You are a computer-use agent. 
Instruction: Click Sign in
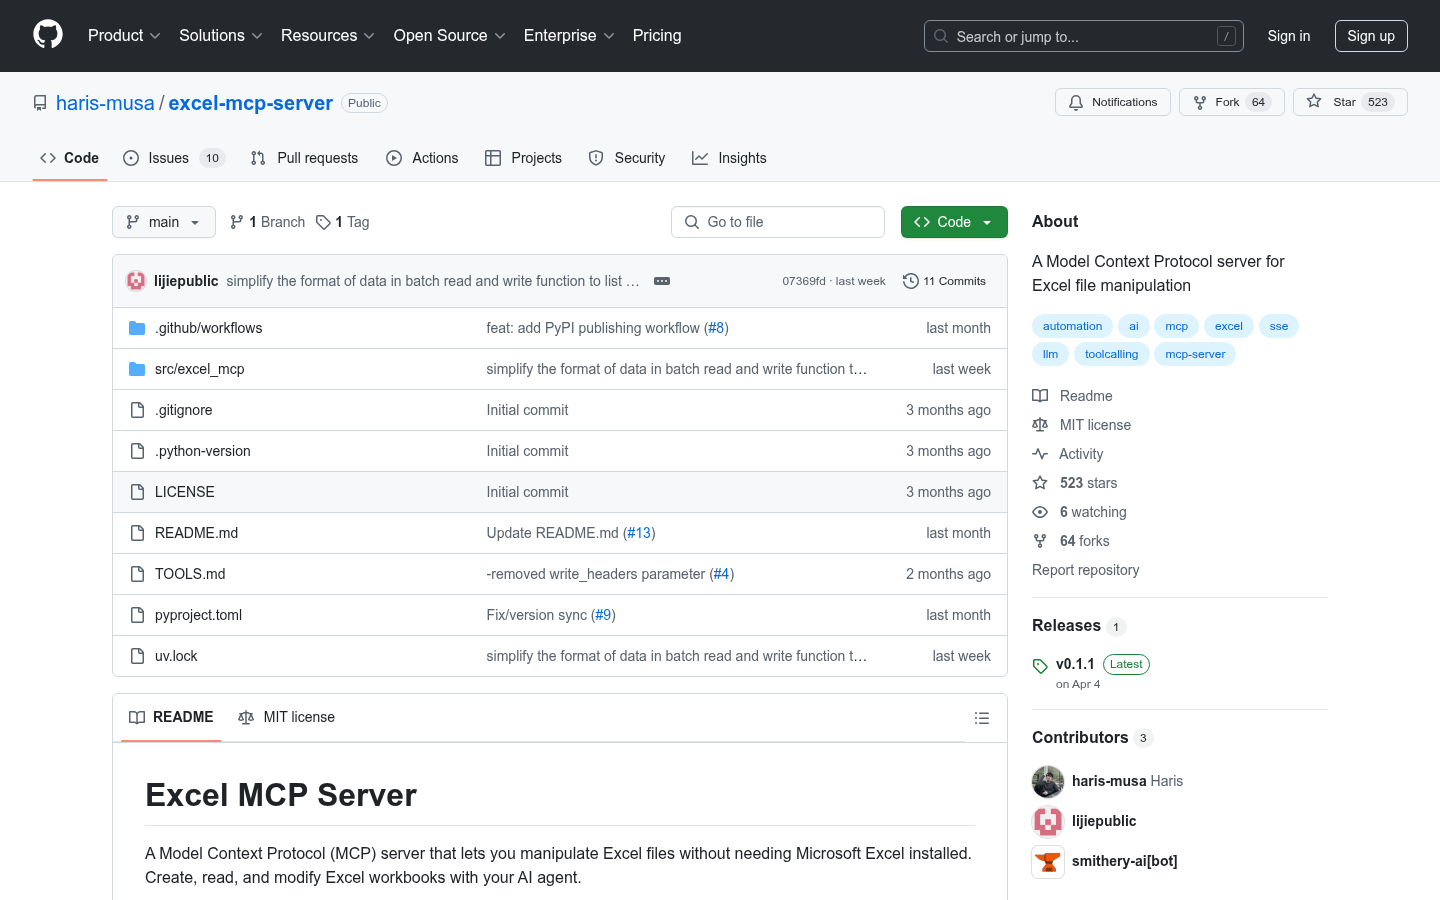[1289, 36]
